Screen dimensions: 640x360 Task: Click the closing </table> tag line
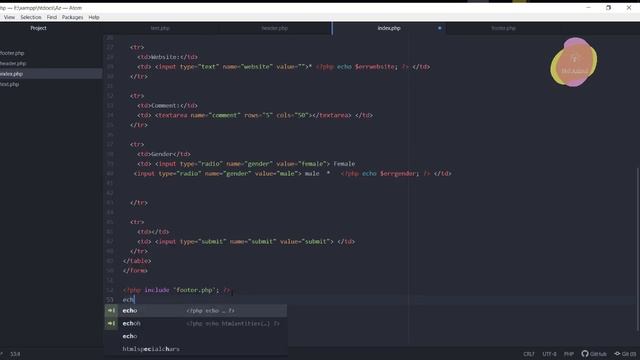pyautogui.click(x=137, y=261)
